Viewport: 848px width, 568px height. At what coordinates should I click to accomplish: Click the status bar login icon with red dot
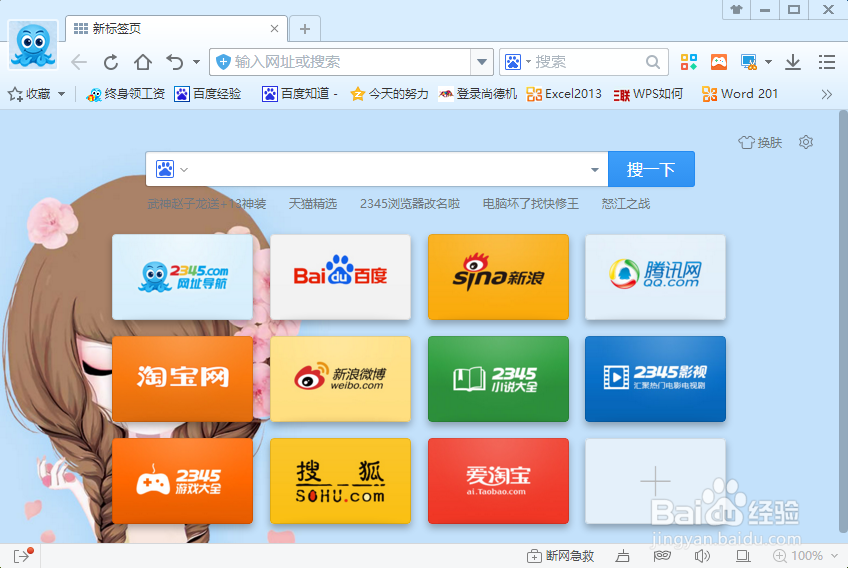[23, 555]
